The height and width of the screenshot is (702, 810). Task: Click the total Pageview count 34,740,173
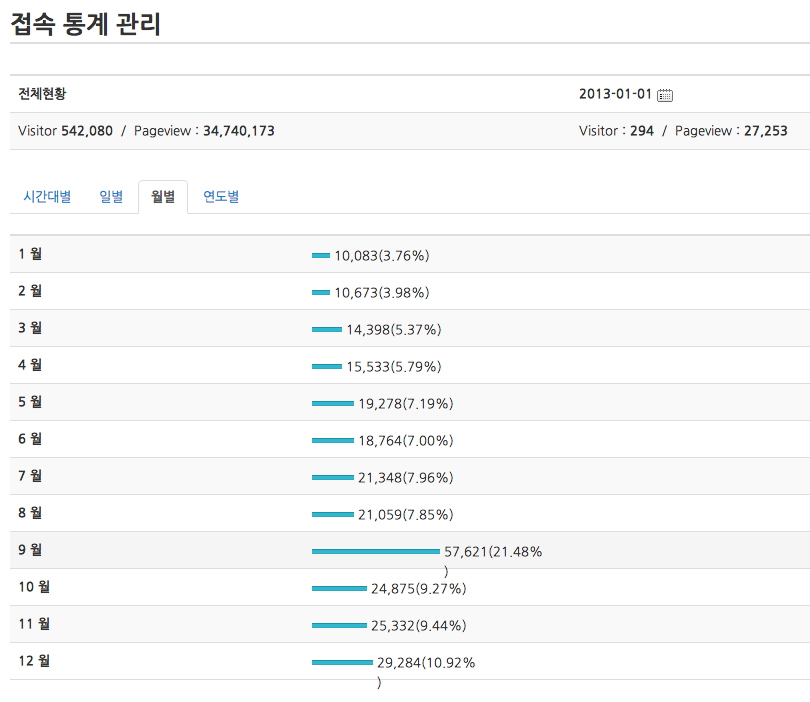(239, 131)
